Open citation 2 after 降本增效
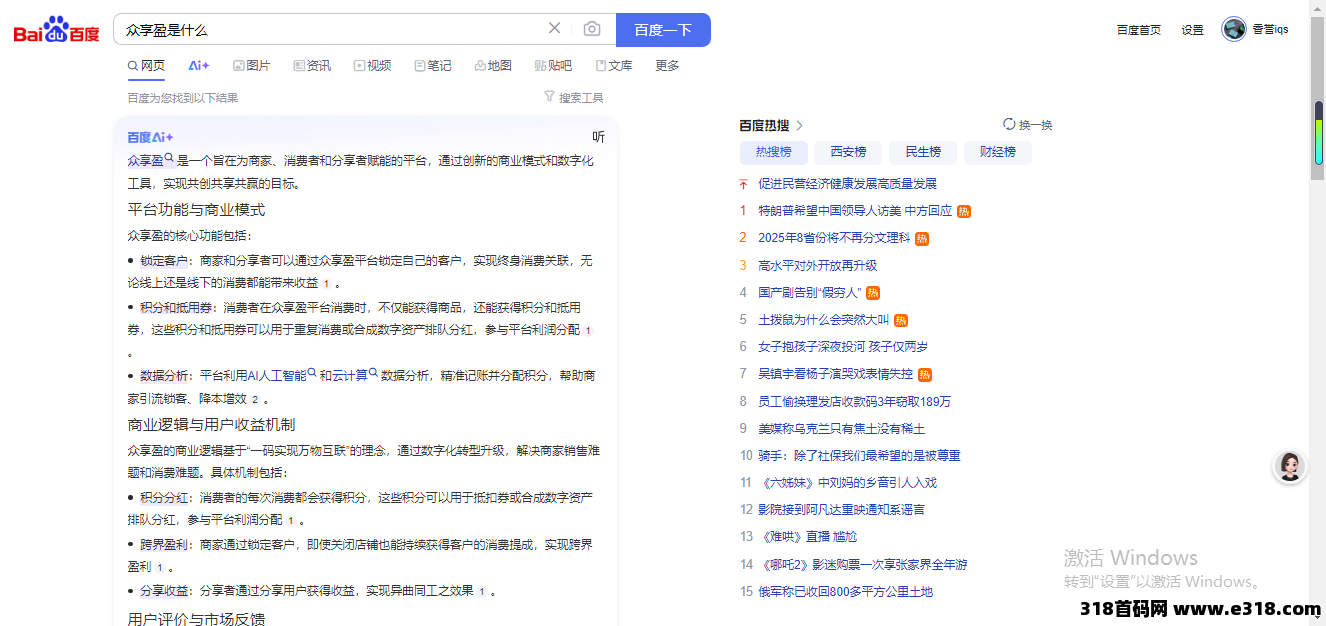This screenshot has width=1326, height=626. point(254,398)
